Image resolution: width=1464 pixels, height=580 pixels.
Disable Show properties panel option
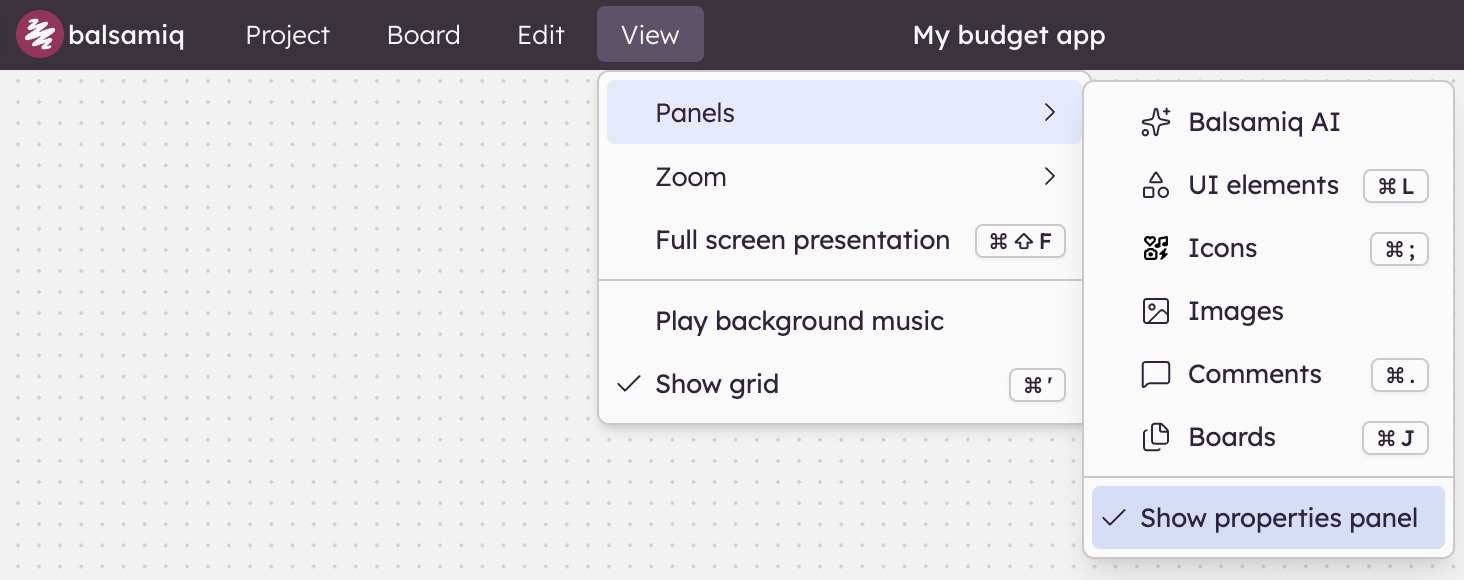click(1268, 518)
